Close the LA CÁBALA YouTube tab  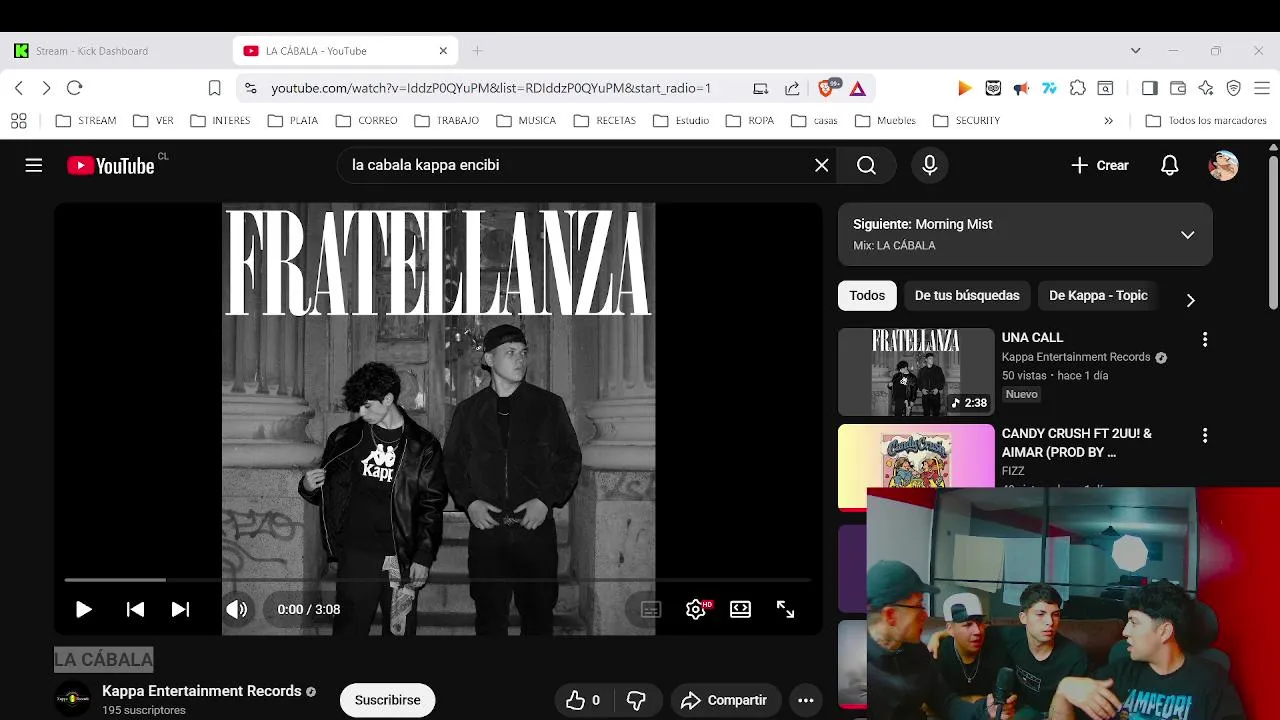(443, 51)
